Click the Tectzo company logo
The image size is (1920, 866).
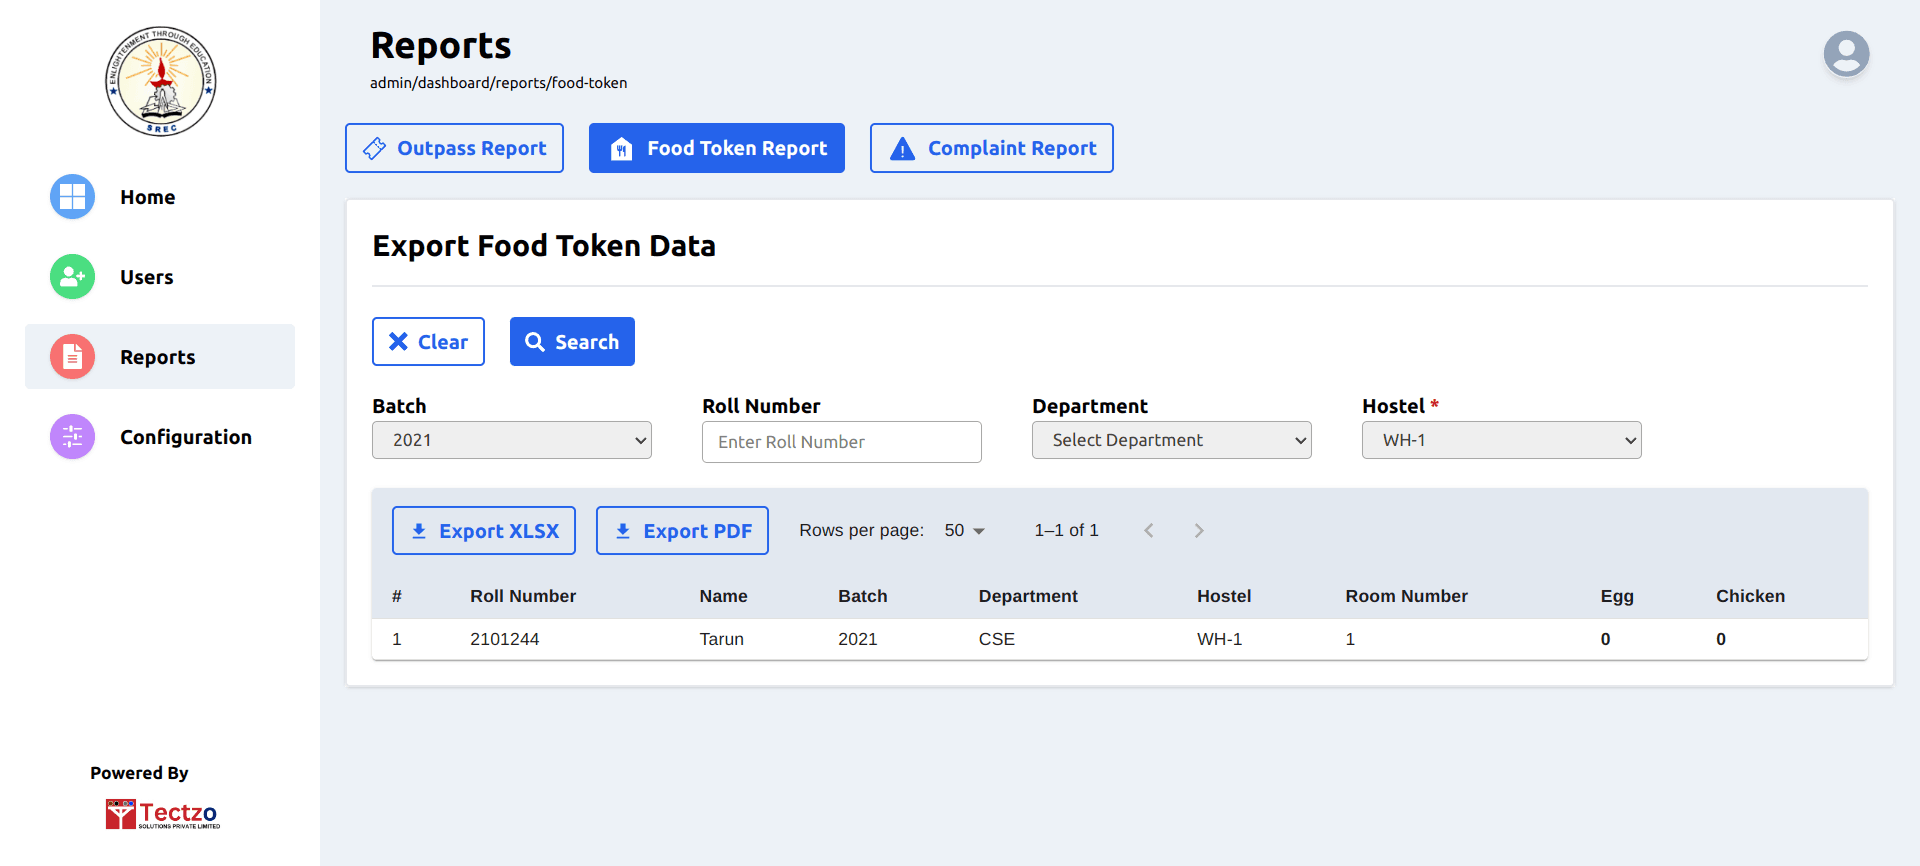click(x=162, y=814)
